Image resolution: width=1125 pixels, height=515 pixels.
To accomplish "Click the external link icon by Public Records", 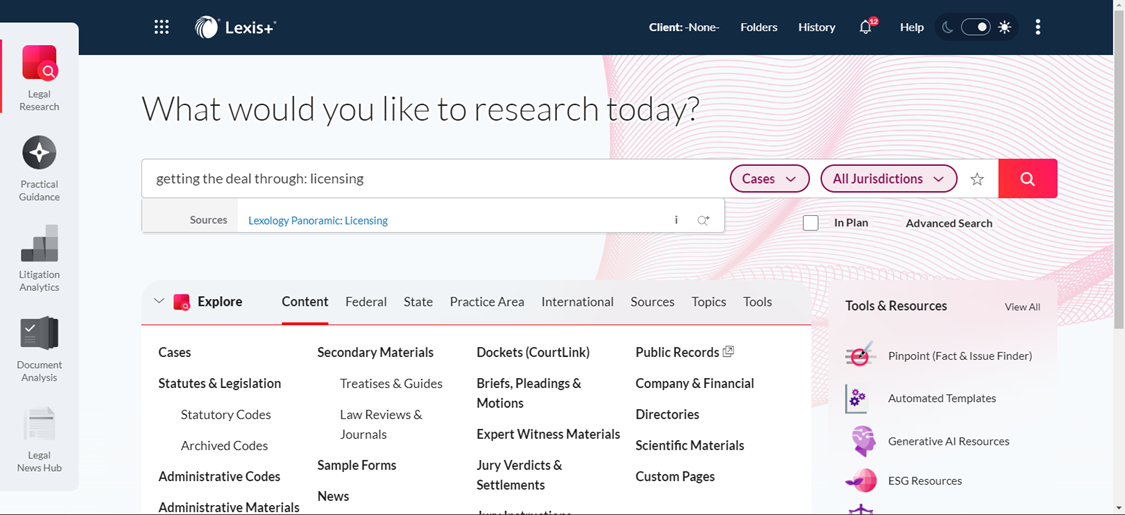I will (x=729, y=351).
